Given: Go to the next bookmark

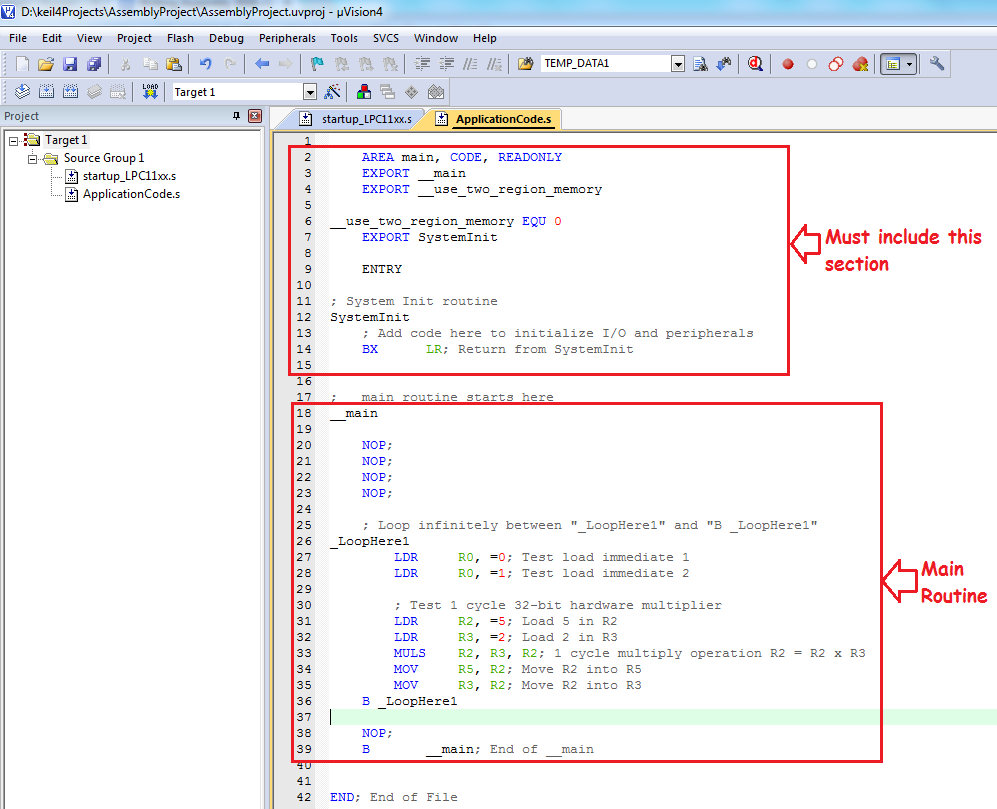Looking at the screenshot, I should 366,64.
